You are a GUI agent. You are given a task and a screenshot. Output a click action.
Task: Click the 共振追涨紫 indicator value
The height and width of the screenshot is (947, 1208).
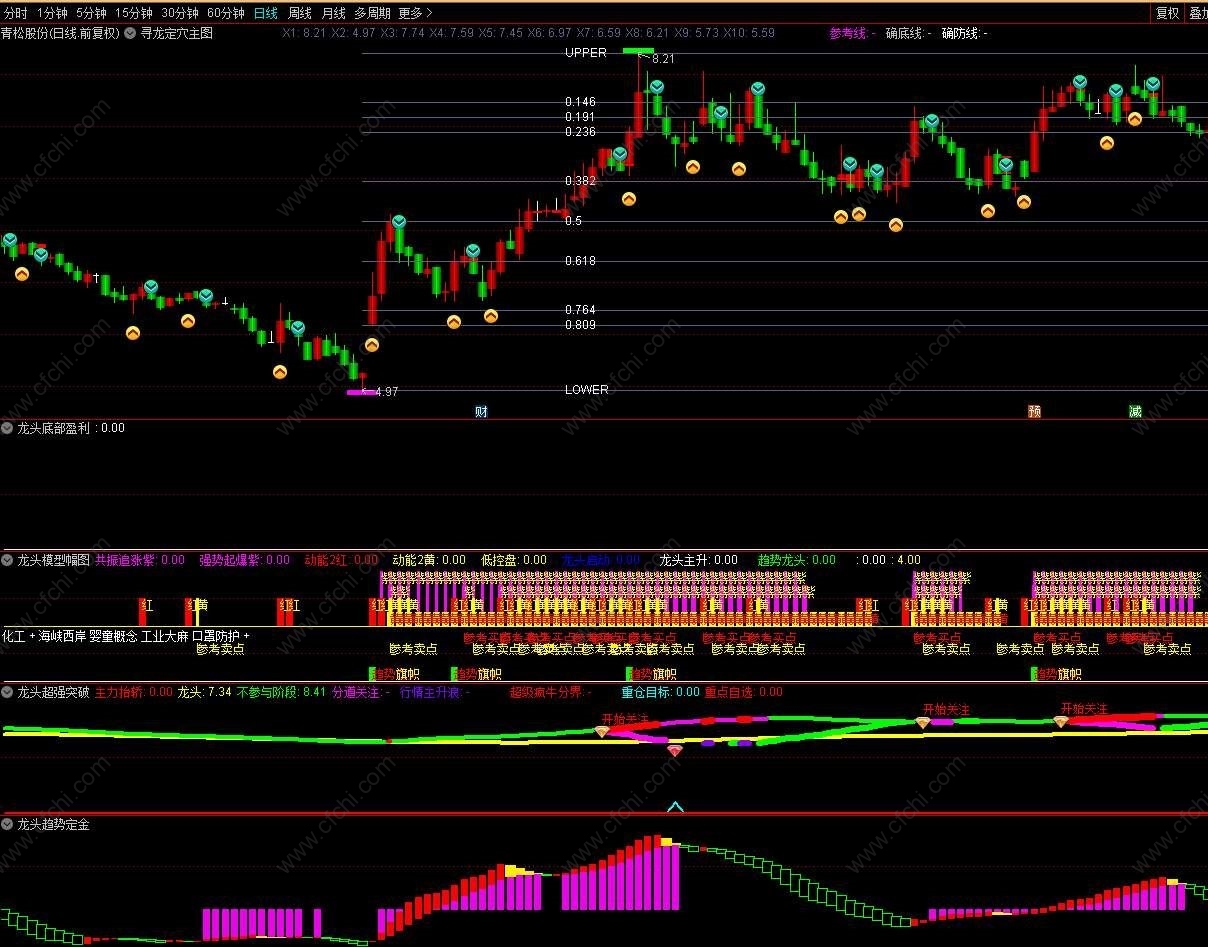(140, 560)
